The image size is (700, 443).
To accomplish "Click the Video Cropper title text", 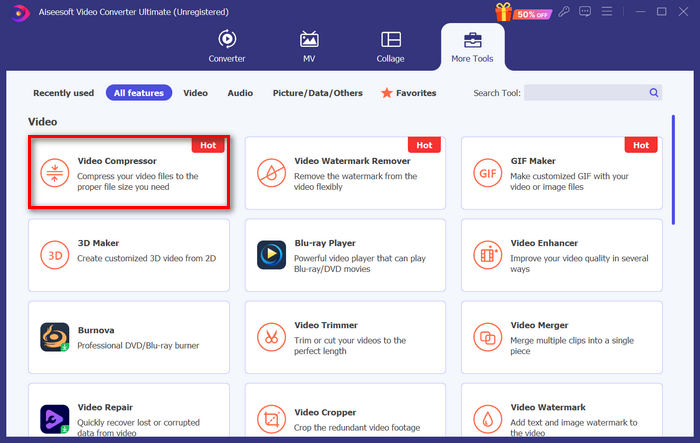I will point(325,412).
